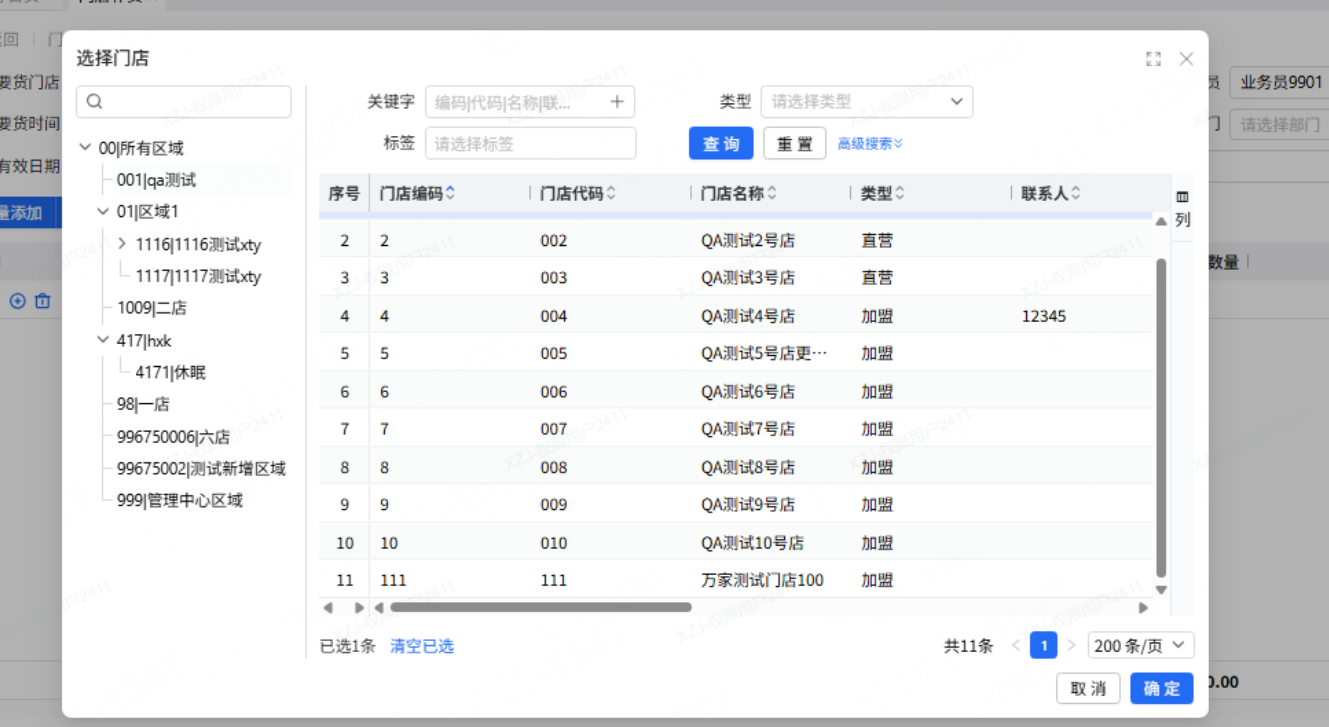Screen dimensions: 1329x727
Task: Open the 200 条/页 page size dropdown
Action: tap(1140, 646)
